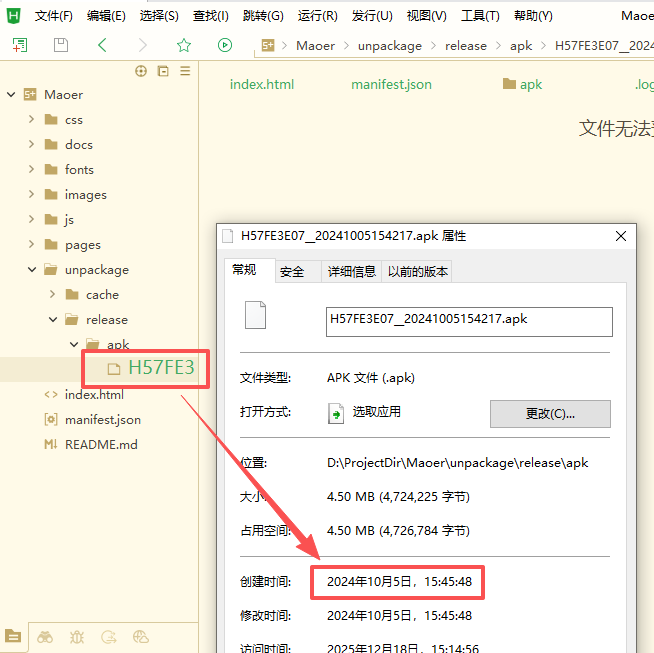Image resolution: width=654 pixels, height=653 pixels.
Task: Open the 跳转(G) menu
Action: point(263,16)
